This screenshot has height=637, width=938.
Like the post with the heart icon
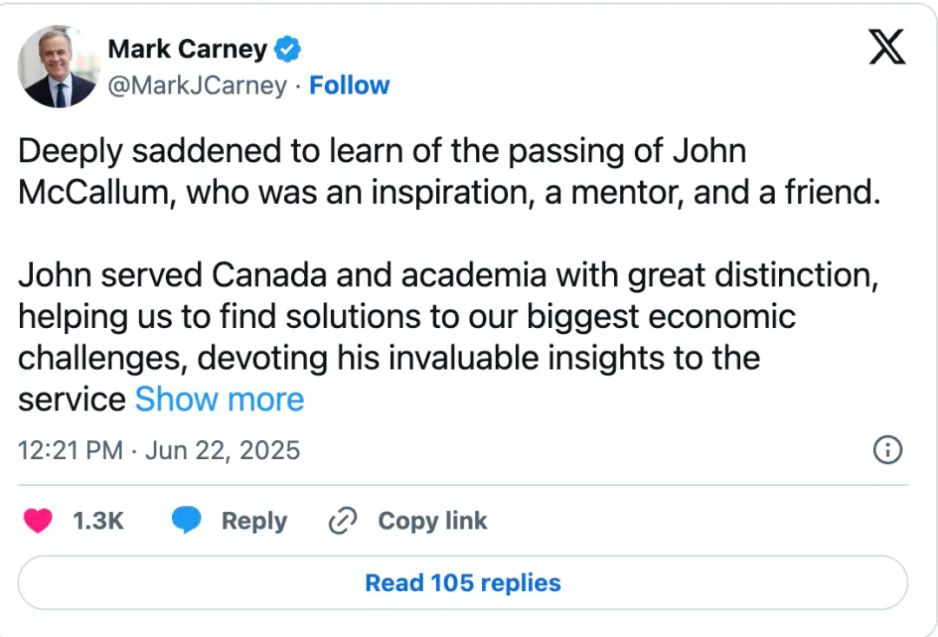tap(38, 520)
